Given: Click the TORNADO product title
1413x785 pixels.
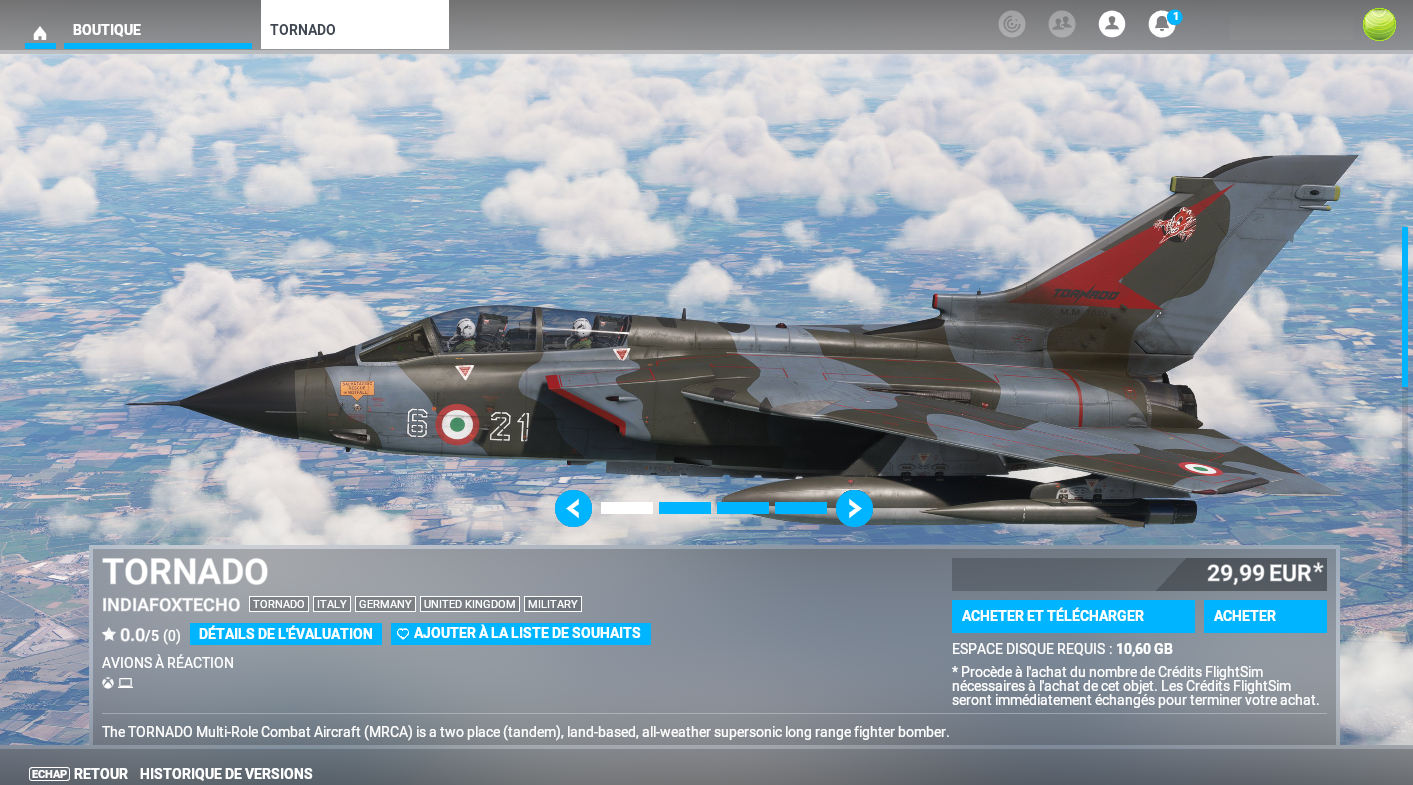Looking at the screenshot, I should click(185, 572).
